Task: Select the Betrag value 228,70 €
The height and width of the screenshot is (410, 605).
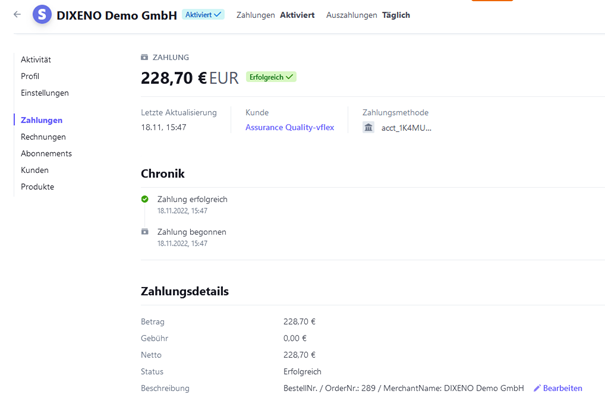Action: [299, 322]
